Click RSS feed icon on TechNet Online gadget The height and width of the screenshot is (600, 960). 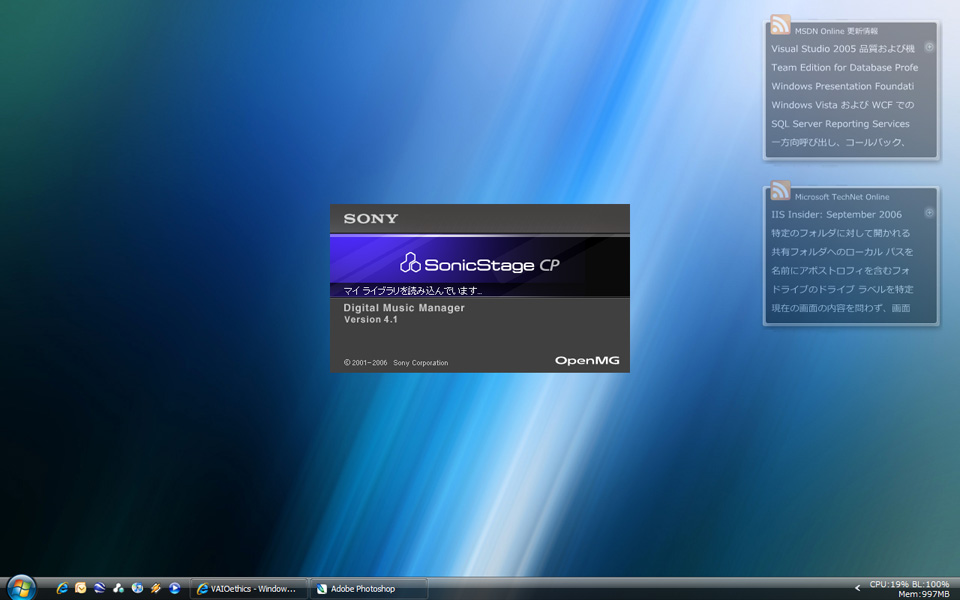[x=780, y=190]
